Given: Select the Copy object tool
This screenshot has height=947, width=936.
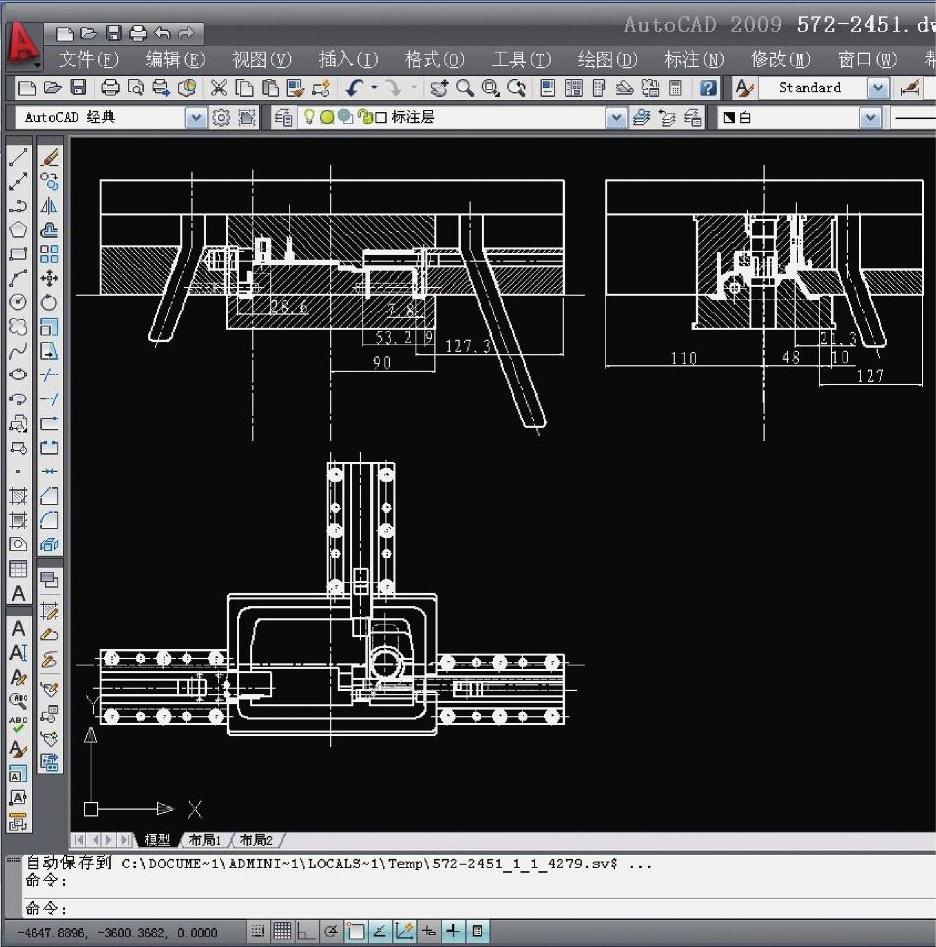Looking at the screenshot, I should pos(50,181).
